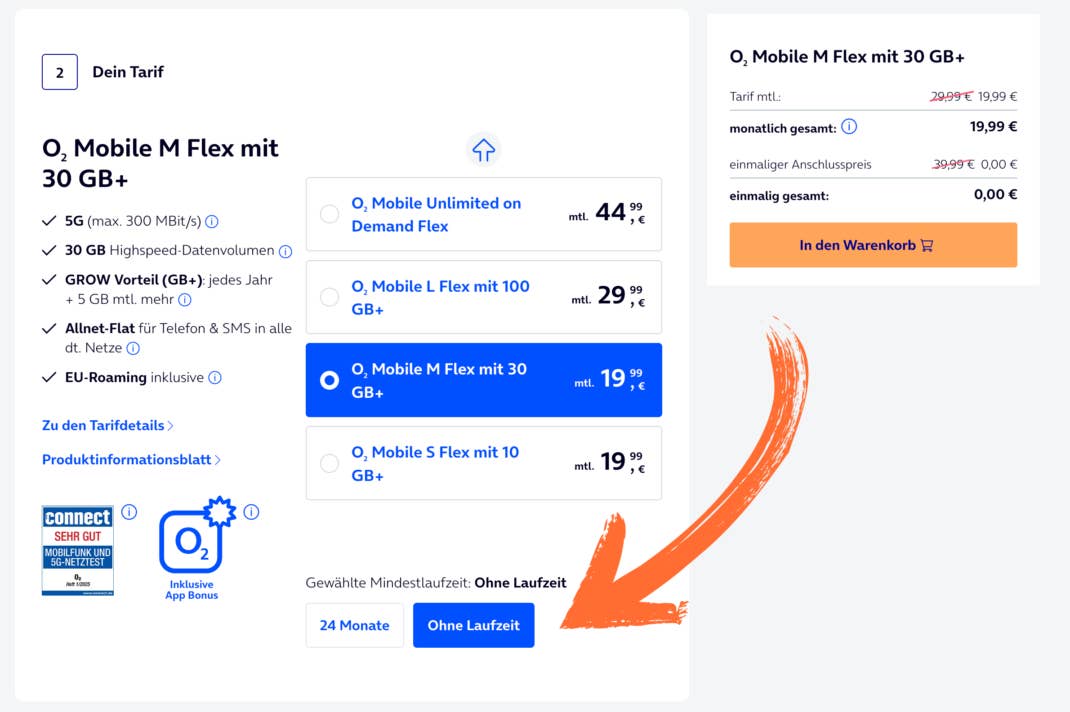Click Tarif mtl. label in summary
This screenshot has height=712, width=1070.
tap(755, 96)
